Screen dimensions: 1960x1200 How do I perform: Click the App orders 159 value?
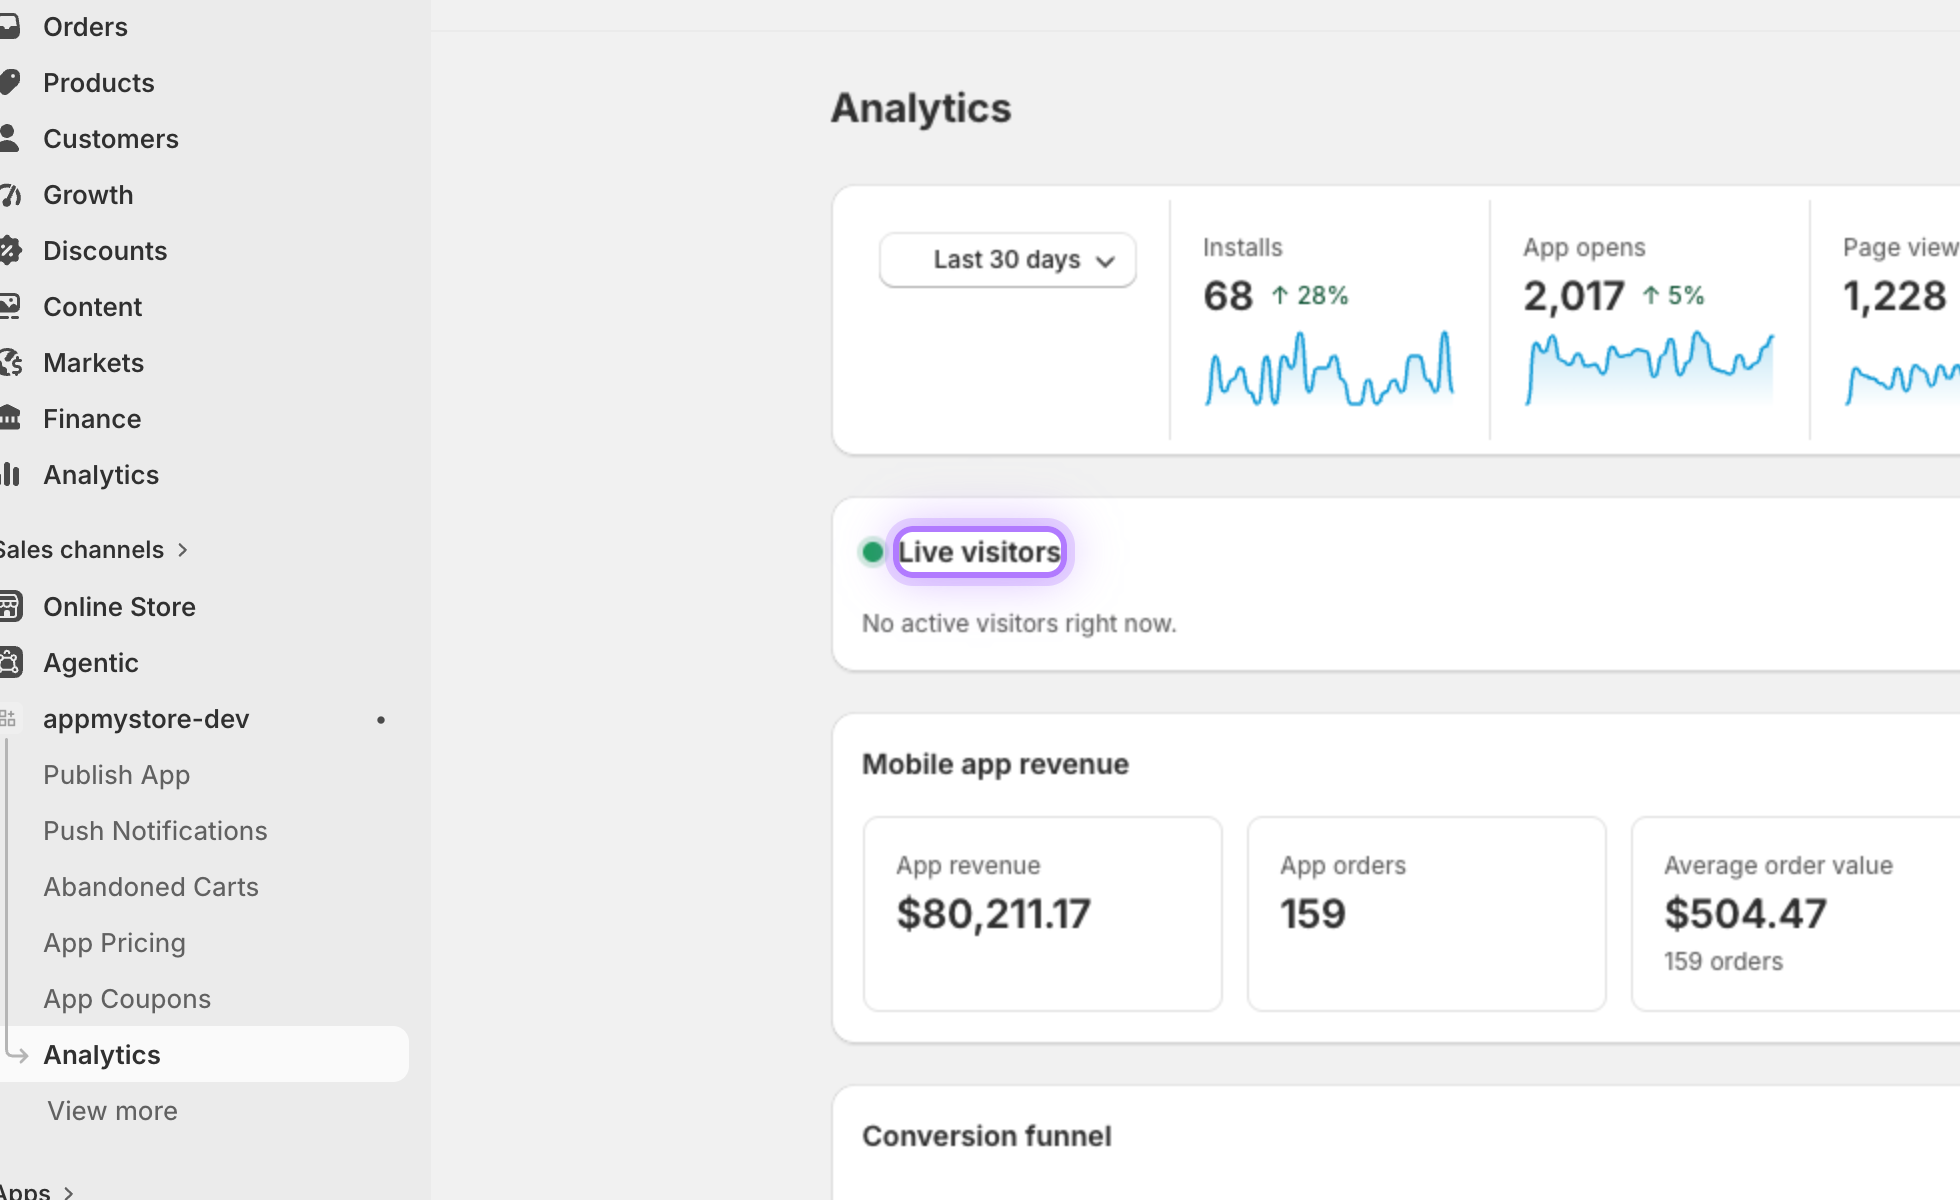(1313, 914)
